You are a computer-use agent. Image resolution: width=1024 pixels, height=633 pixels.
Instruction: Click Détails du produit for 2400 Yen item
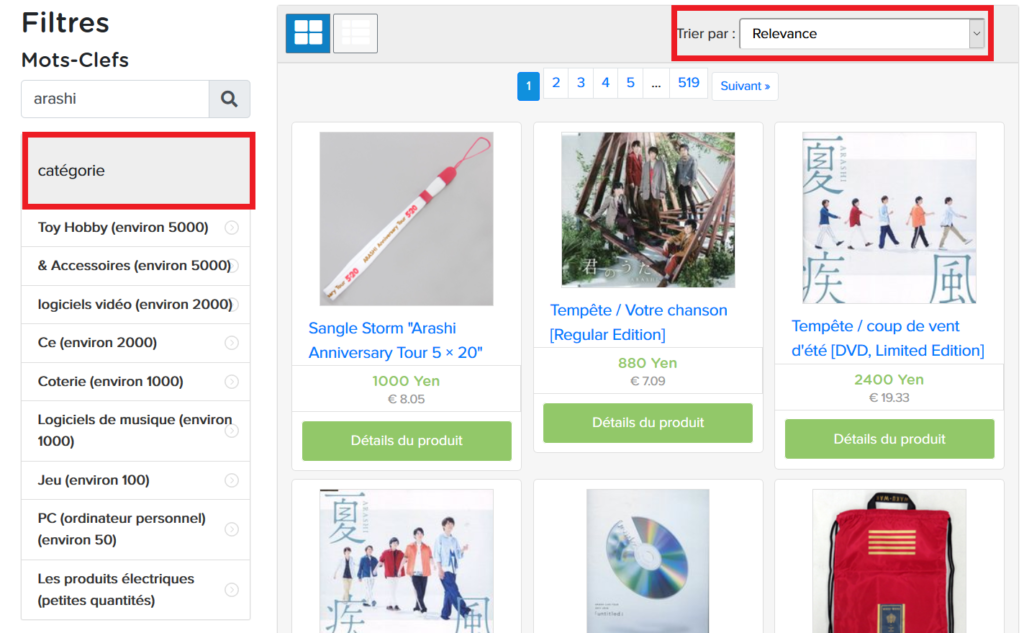click(889, 439)
